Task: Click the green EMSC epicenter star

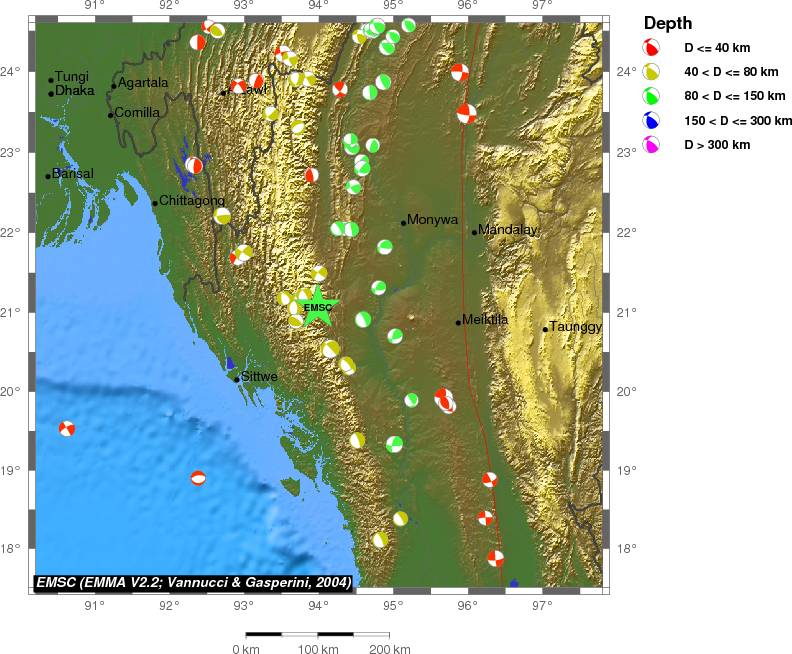Action: click(318, 307)
